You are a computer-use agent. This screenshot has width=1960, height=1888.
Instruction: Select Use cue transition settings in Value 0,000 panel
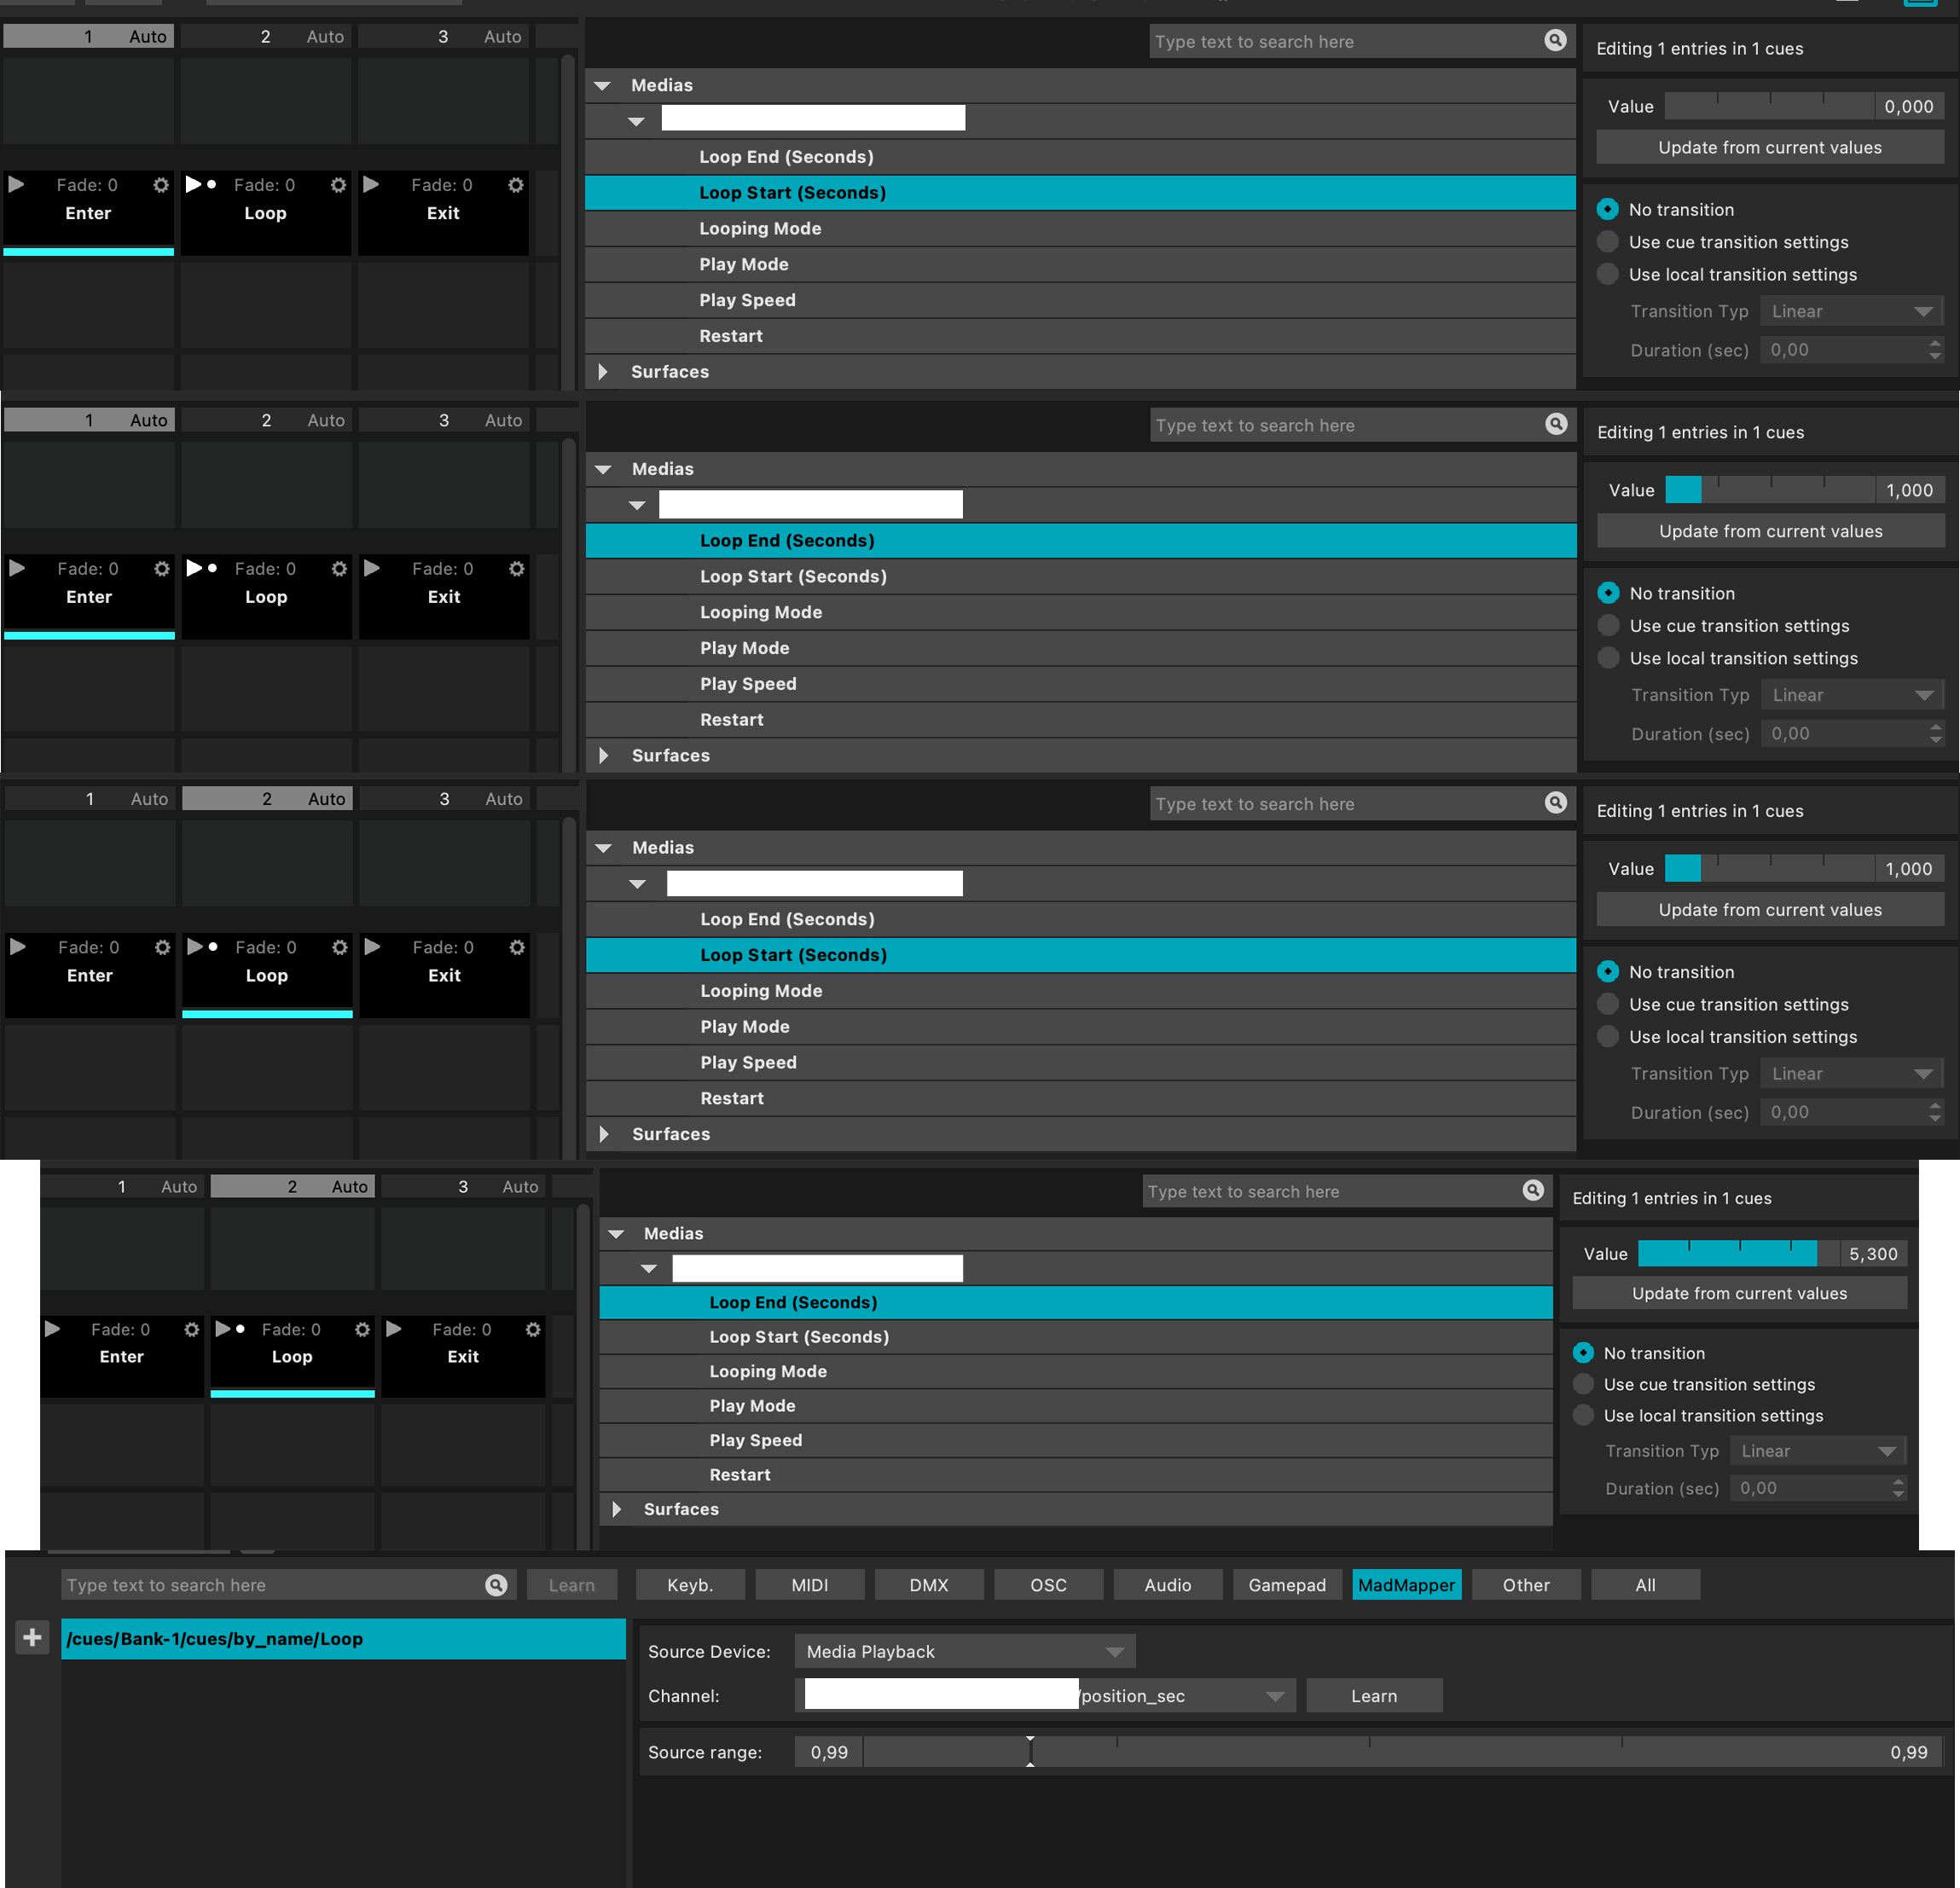[x=1607, y=242]
